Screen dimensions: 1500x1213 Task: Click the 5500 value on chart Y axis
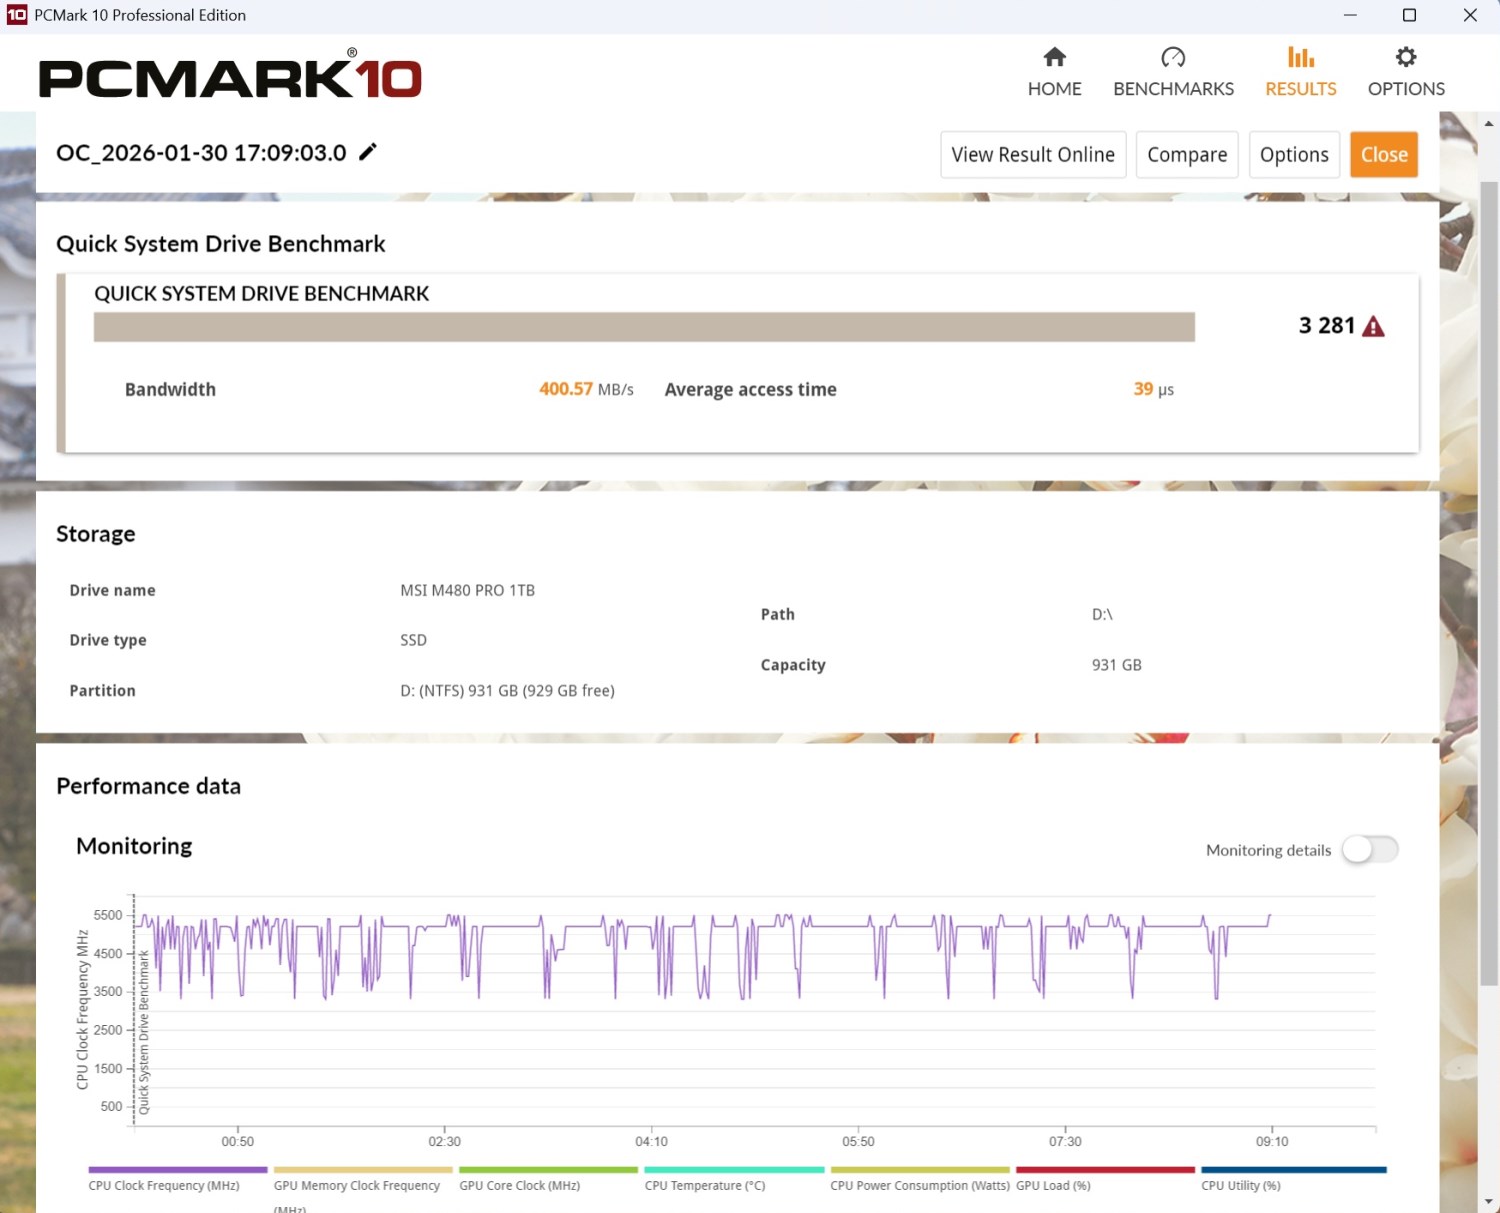[x=108, y=915]
